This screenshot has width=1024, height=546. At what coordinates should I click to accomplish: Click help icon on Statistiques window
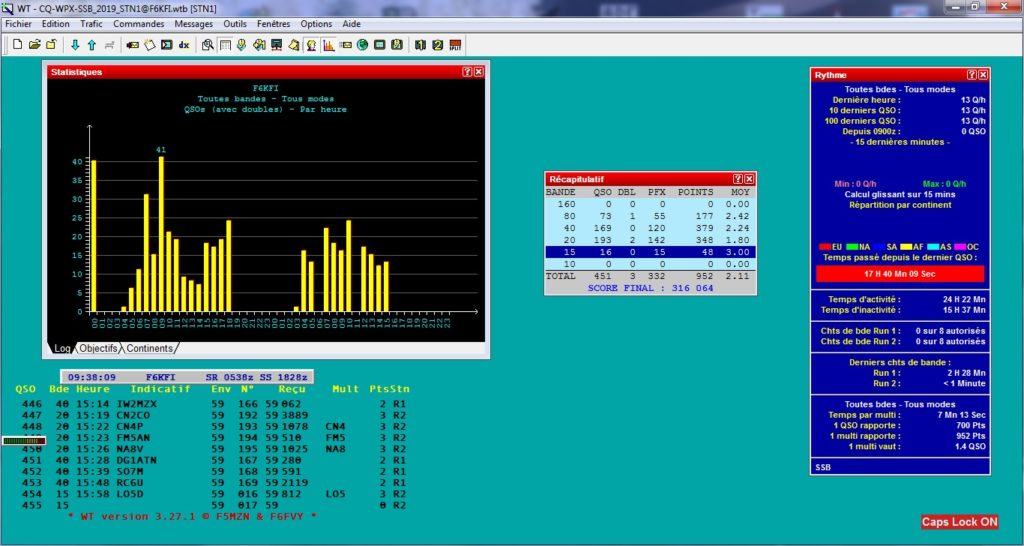[467, 72]
